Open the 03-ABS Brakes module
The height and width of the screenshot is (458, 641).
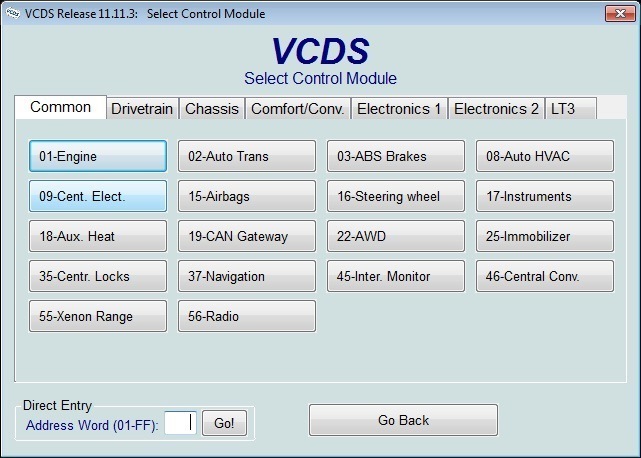(x=396, y=156)
